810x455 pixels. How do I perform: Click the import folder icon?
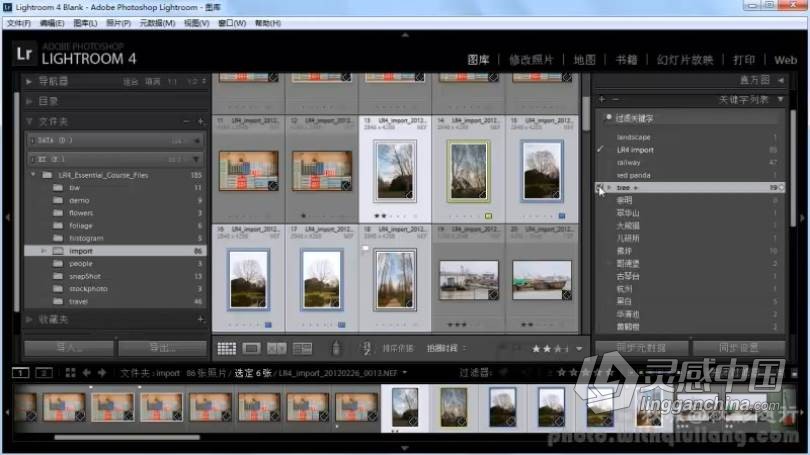pos(58,251)
